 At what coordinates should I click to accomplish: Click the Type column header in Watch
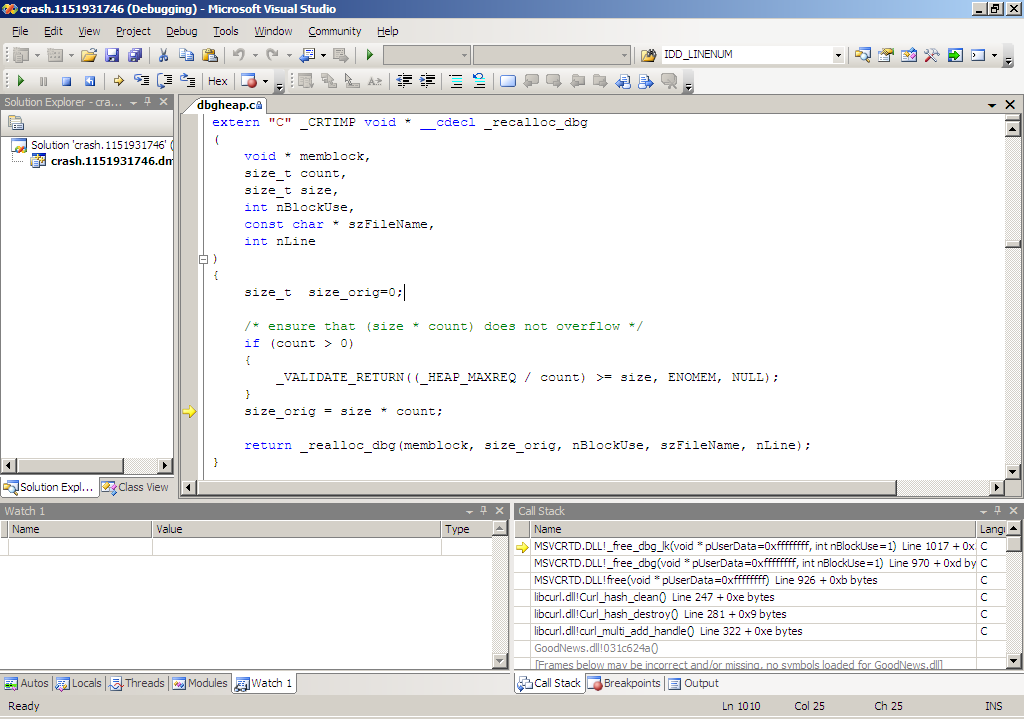click(x=466, y=529)
